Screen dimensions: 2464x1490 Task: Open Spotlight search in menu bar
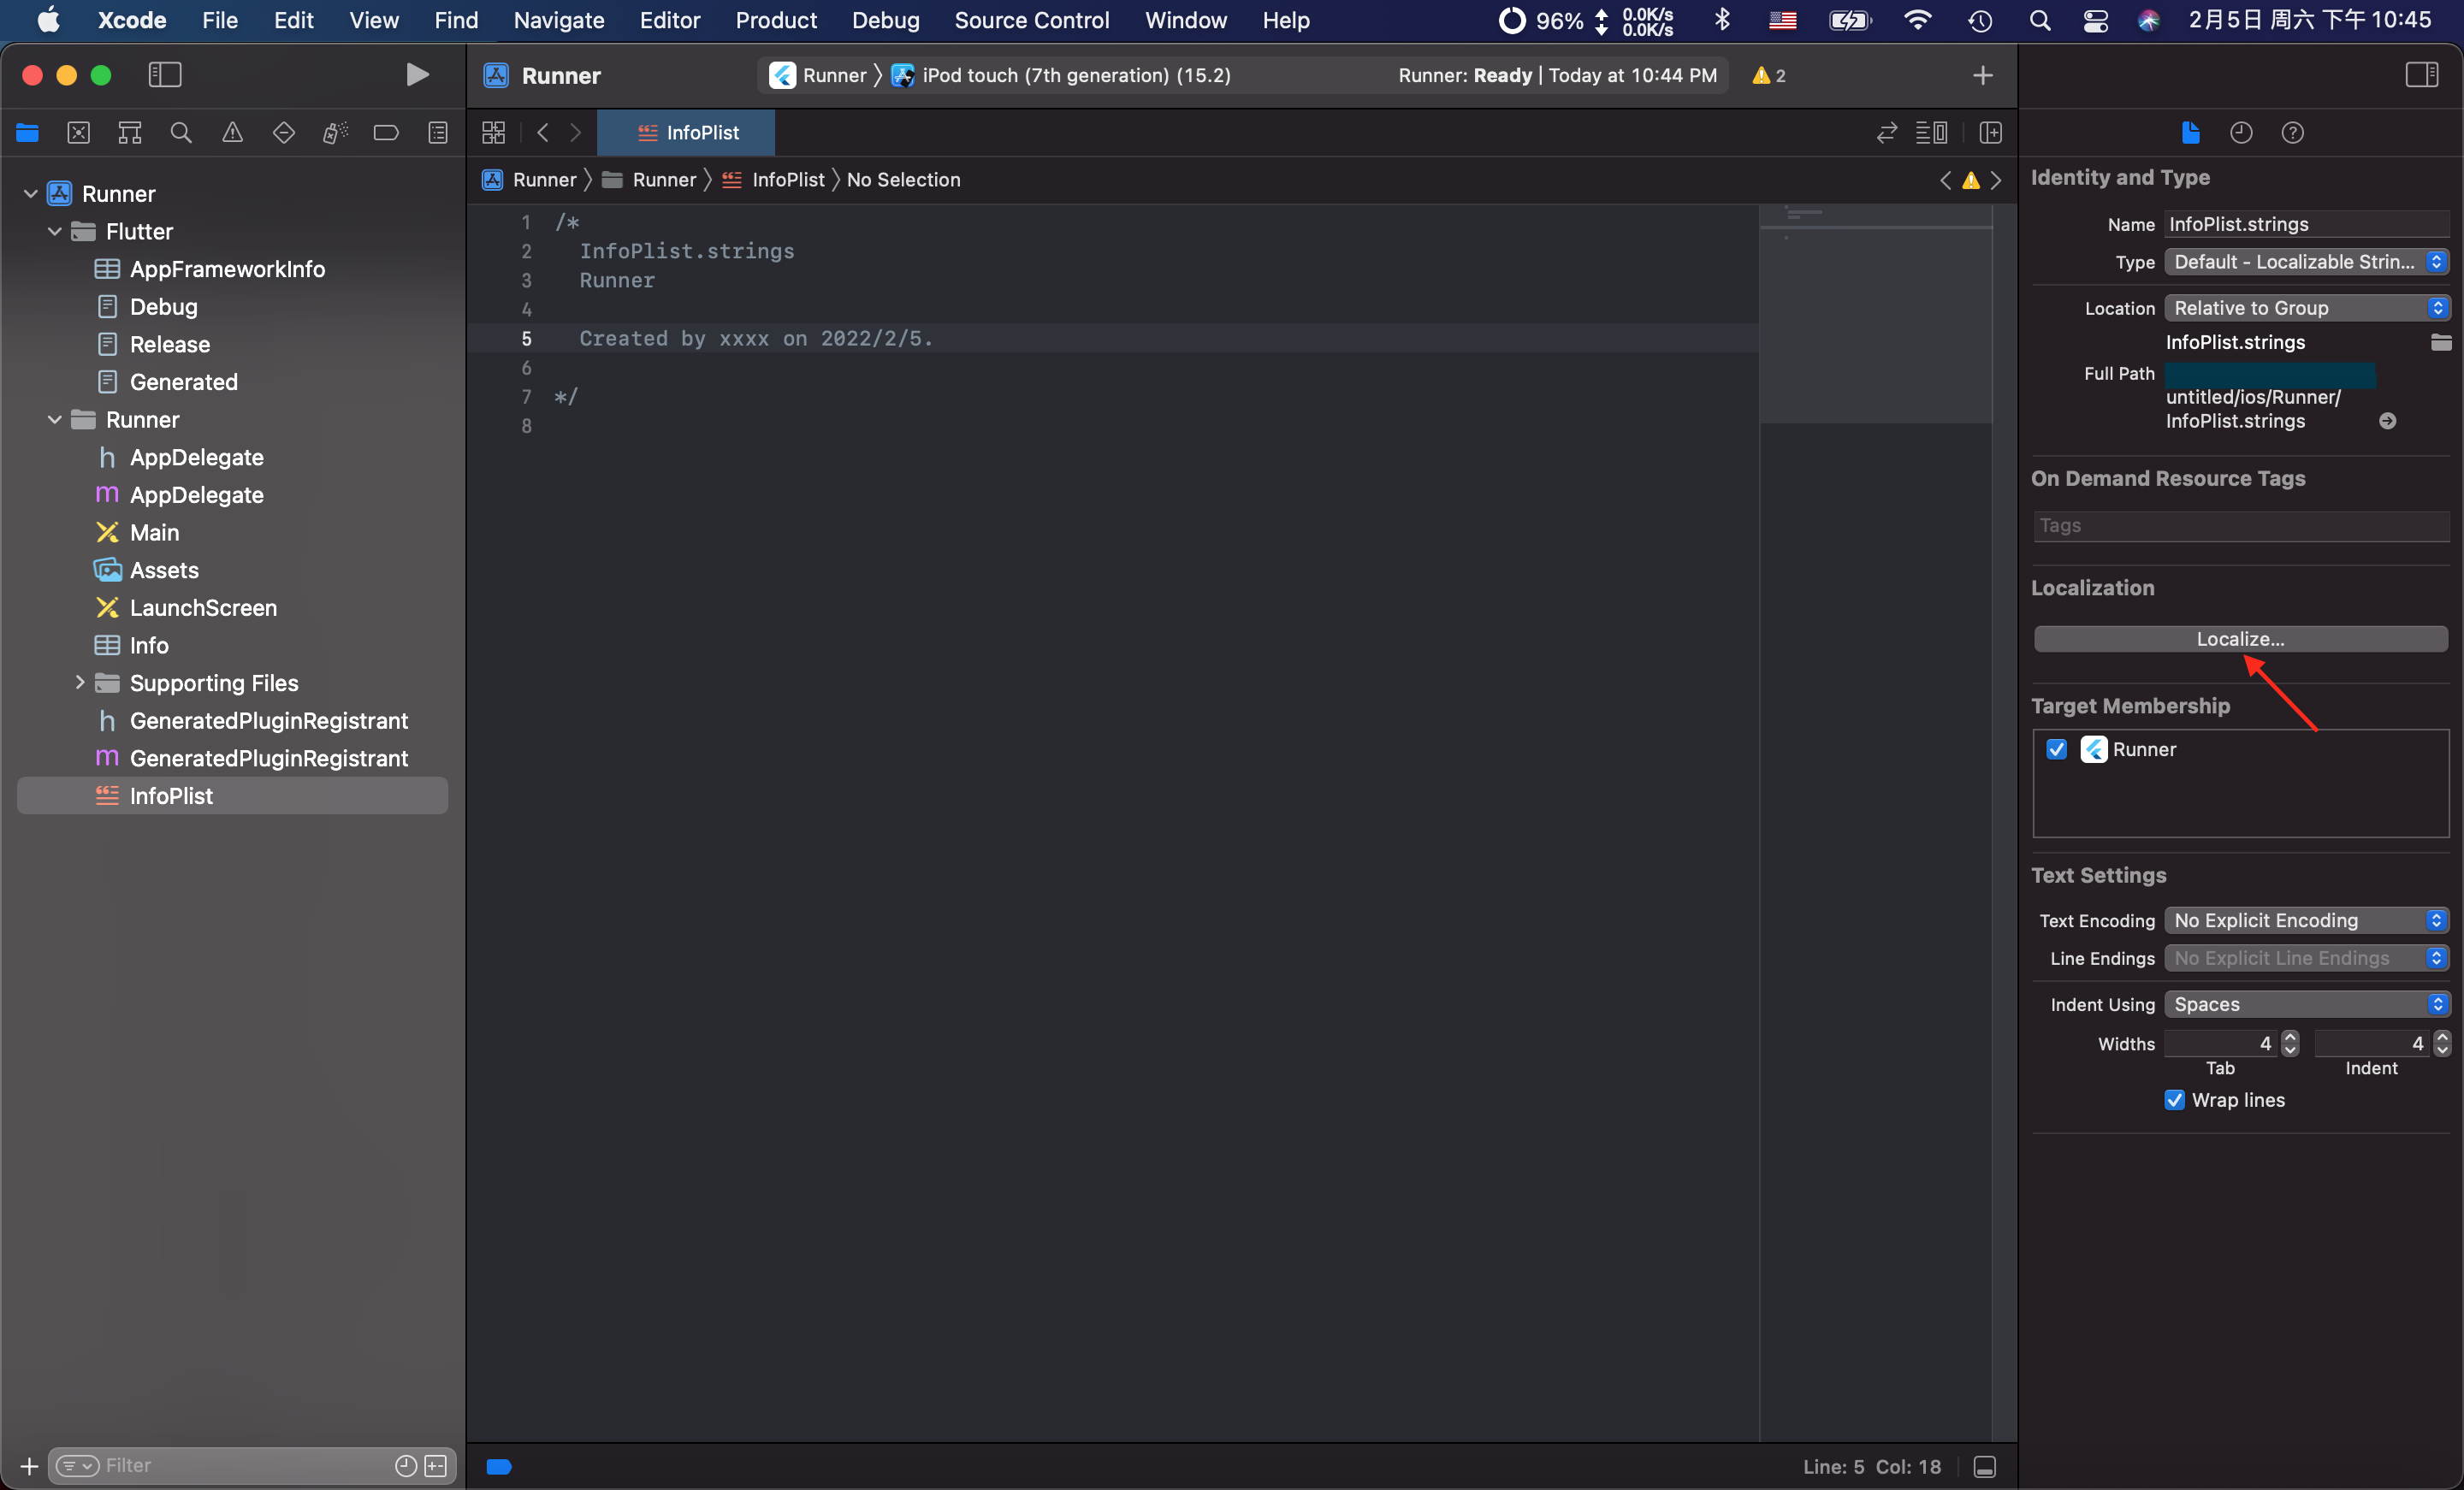pos(2040,20)
